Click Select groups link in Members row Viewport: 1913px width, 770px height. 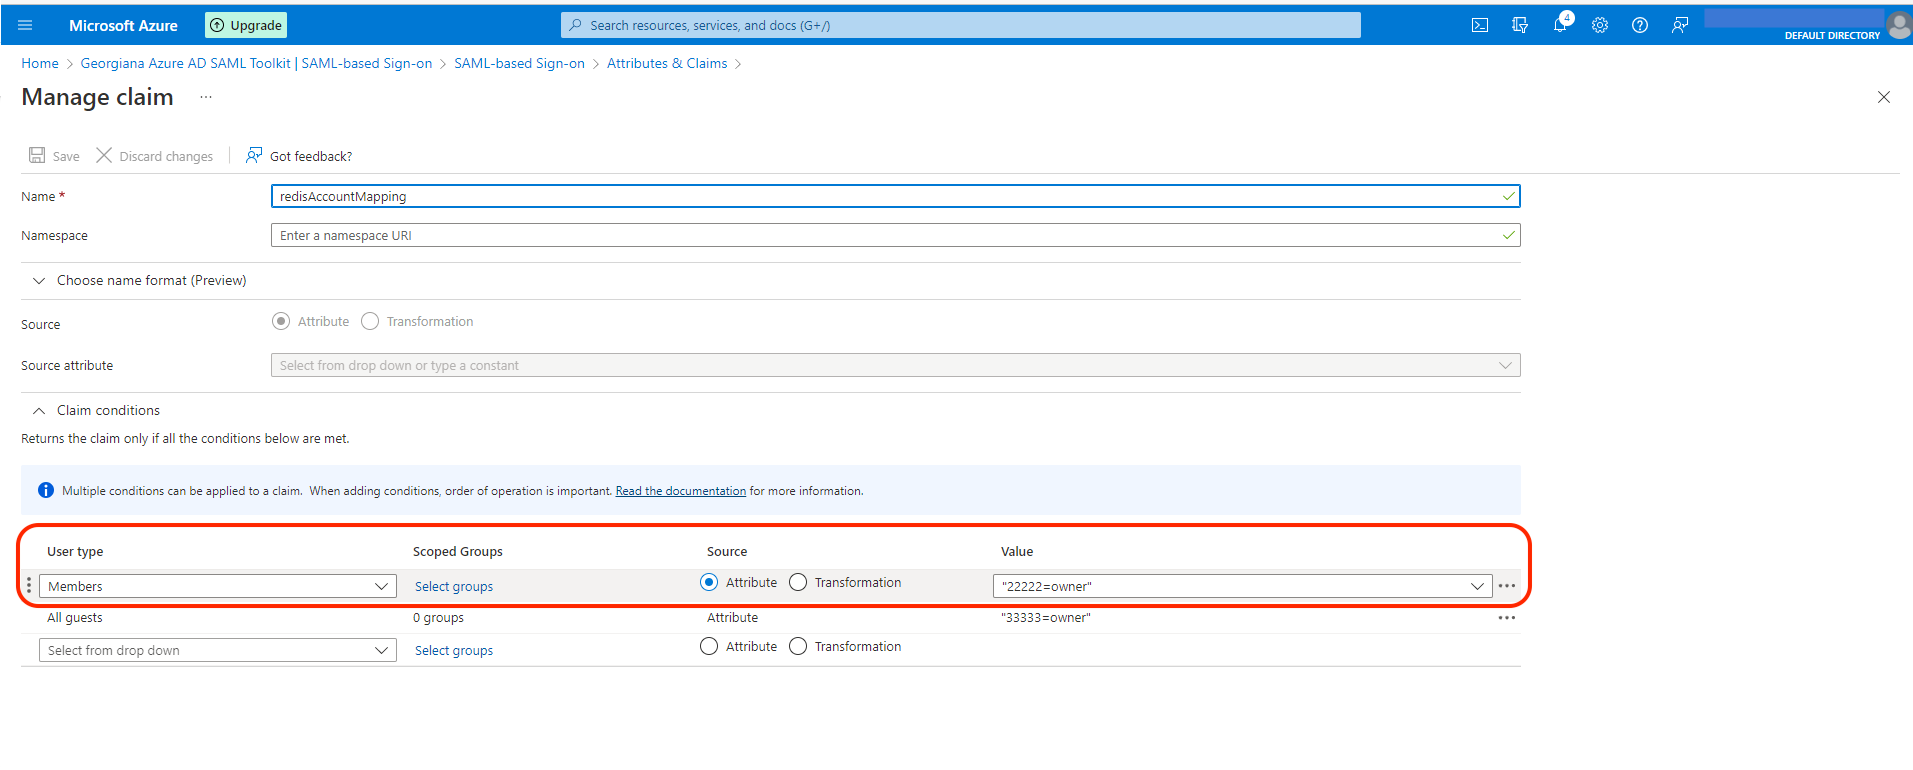tap(454, 586)
